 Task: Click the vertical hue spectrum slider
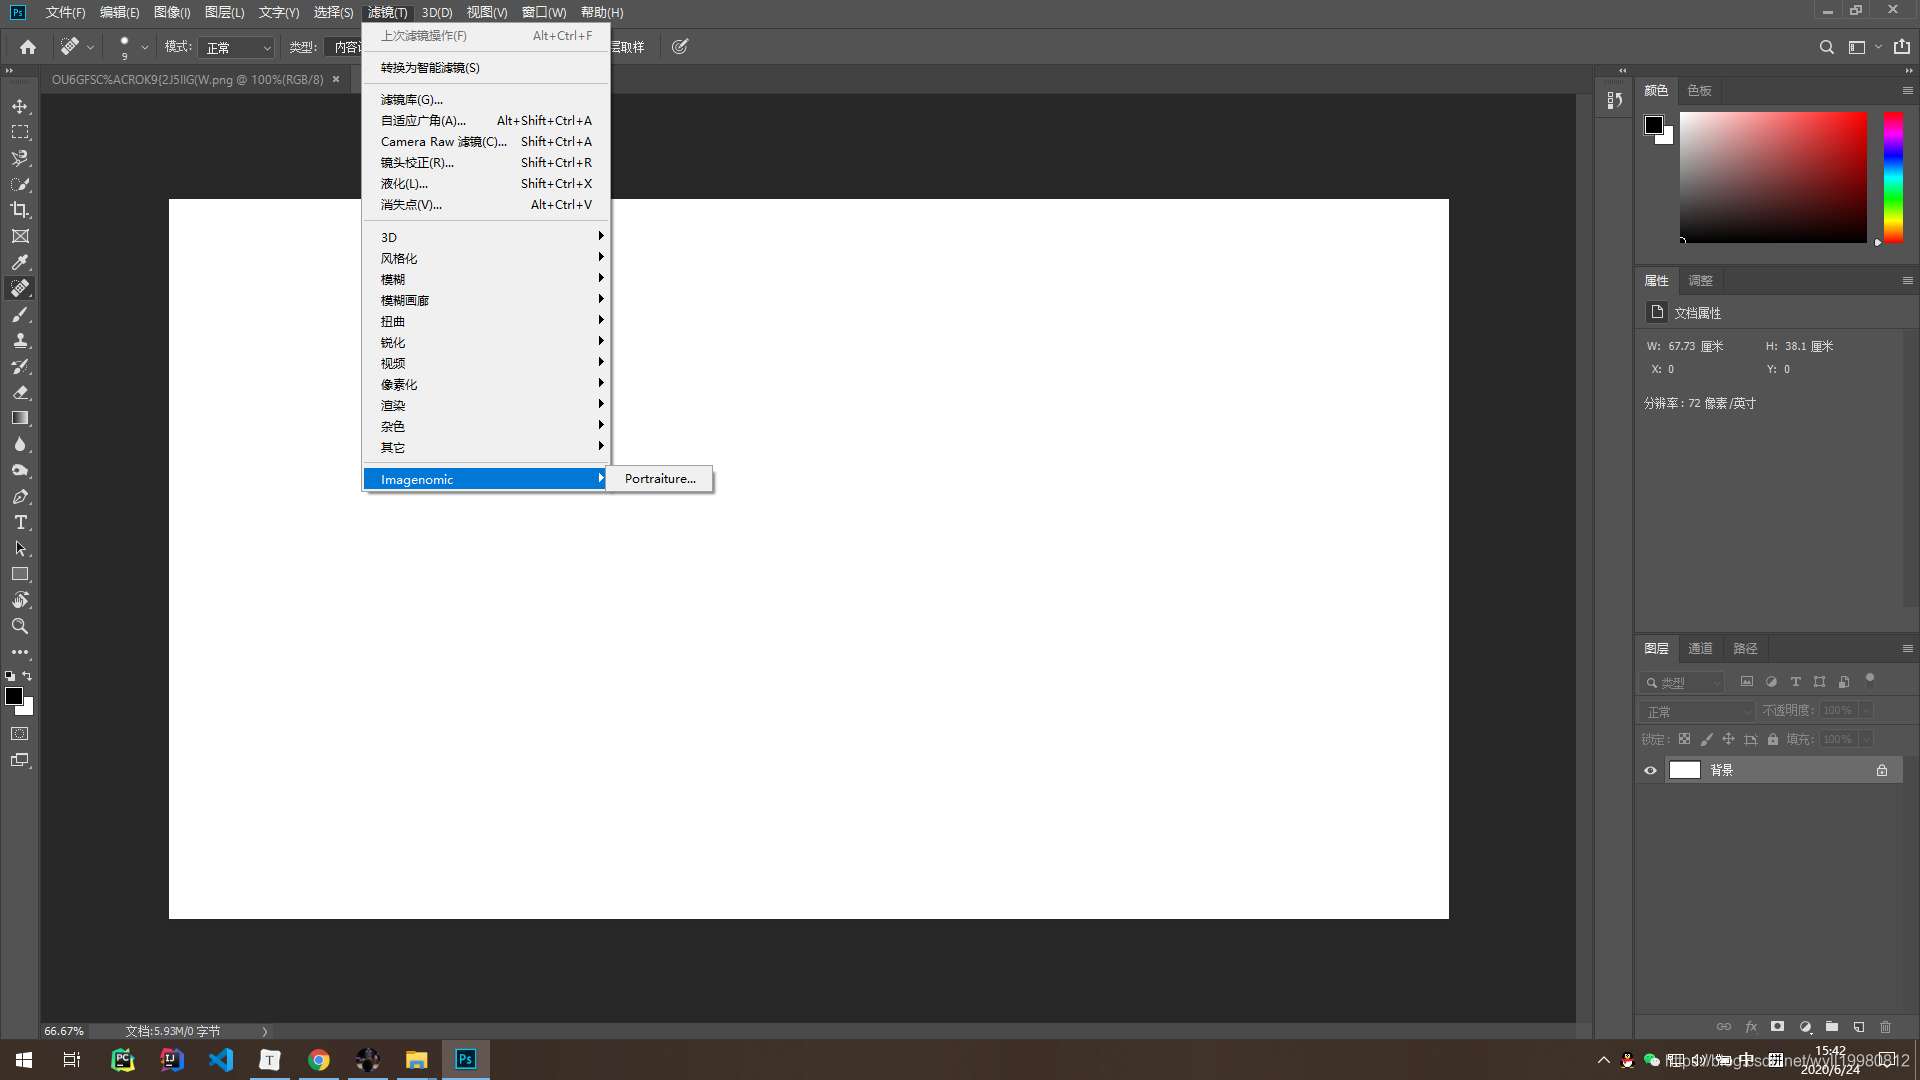(1893, 177)
